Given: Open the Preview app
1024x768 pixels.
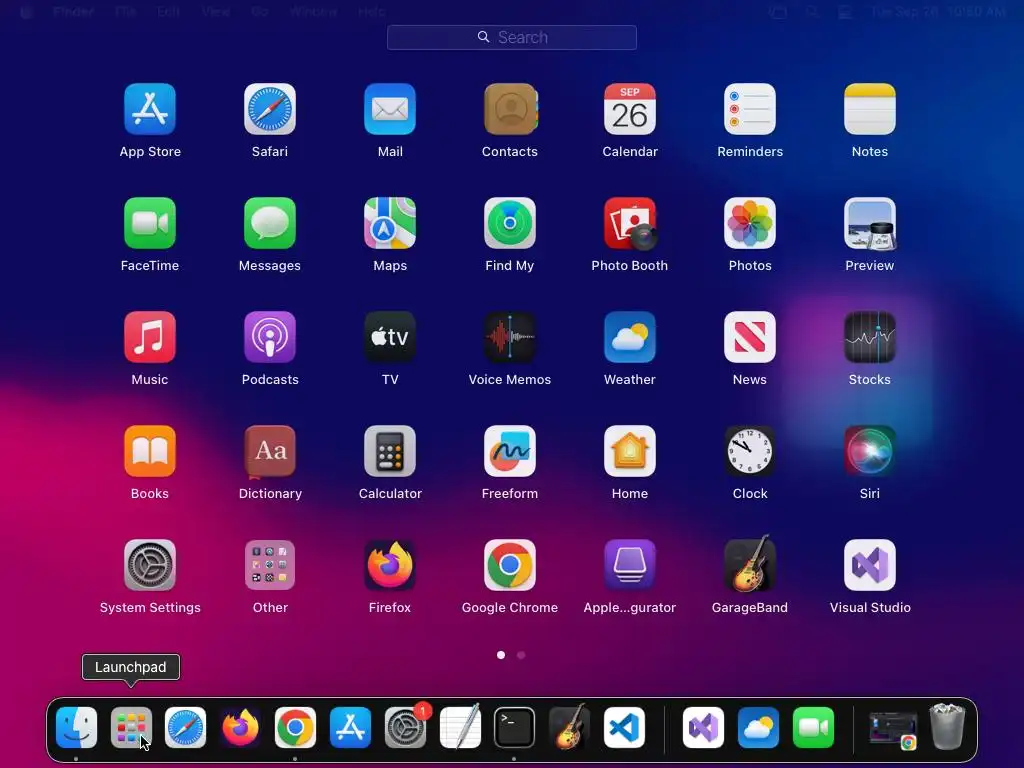Looking at the screenshot, I should pyautogui.click(x=870, y=223).
